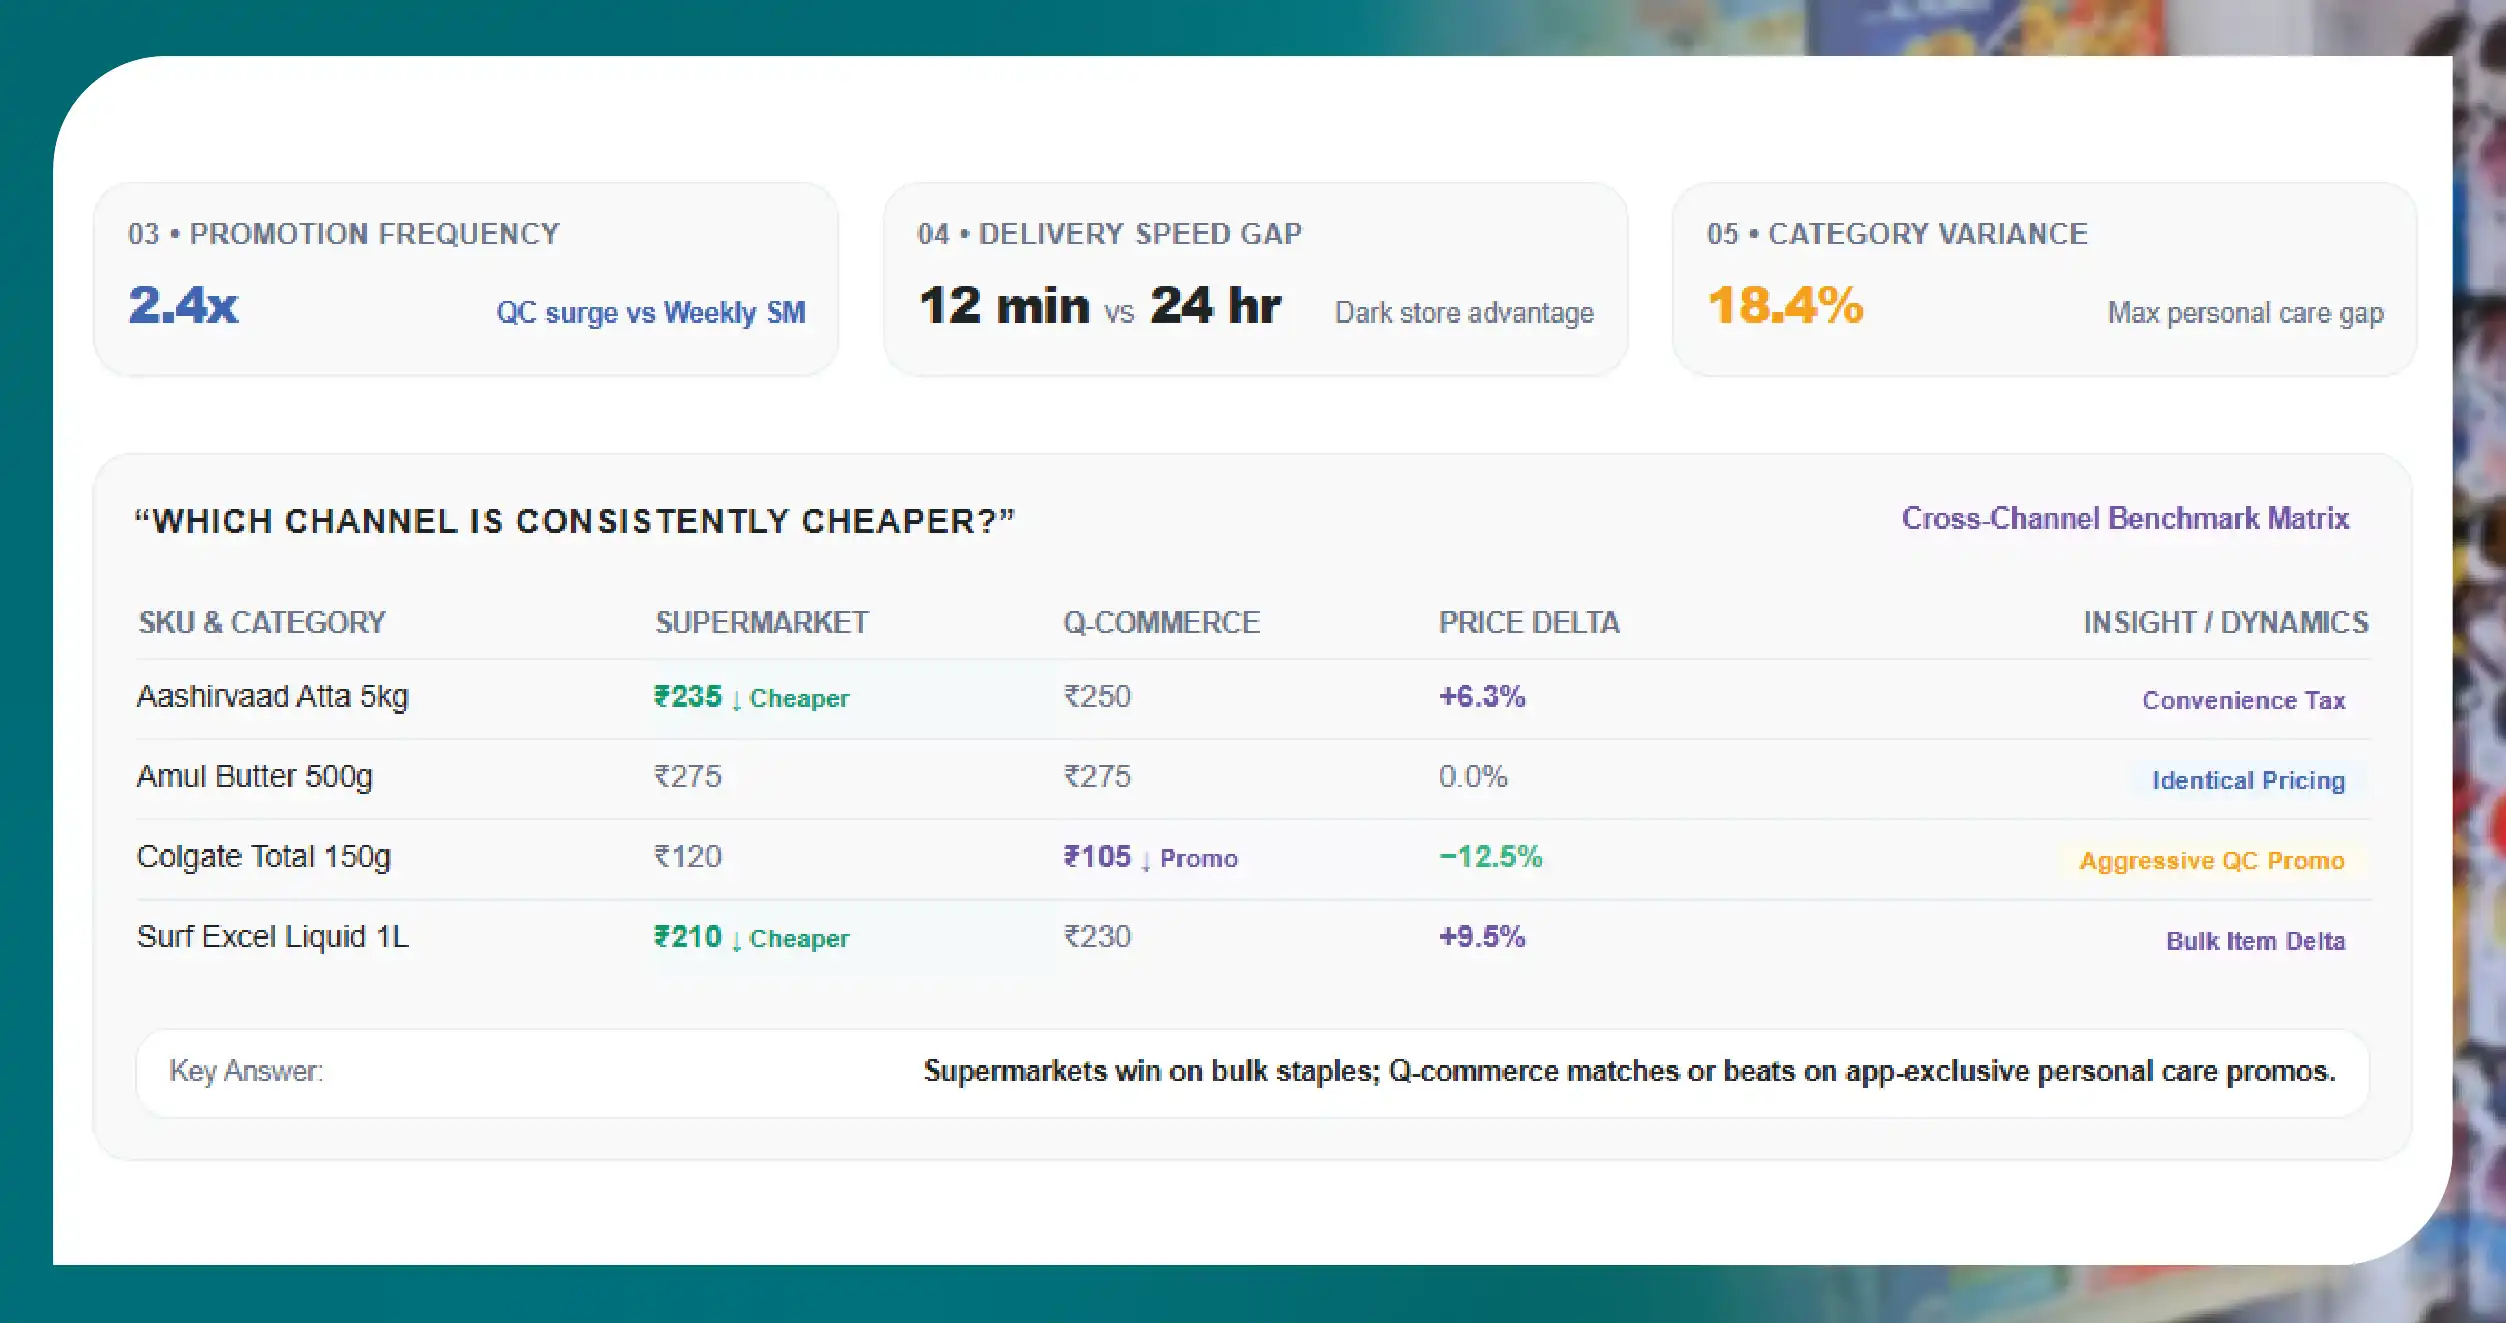The width and height of the screenshot is (2506, 1323).
Task: Select the 'Supermarkets win on bulk staples' summary sentence
Action: tap(1630, 1071)
